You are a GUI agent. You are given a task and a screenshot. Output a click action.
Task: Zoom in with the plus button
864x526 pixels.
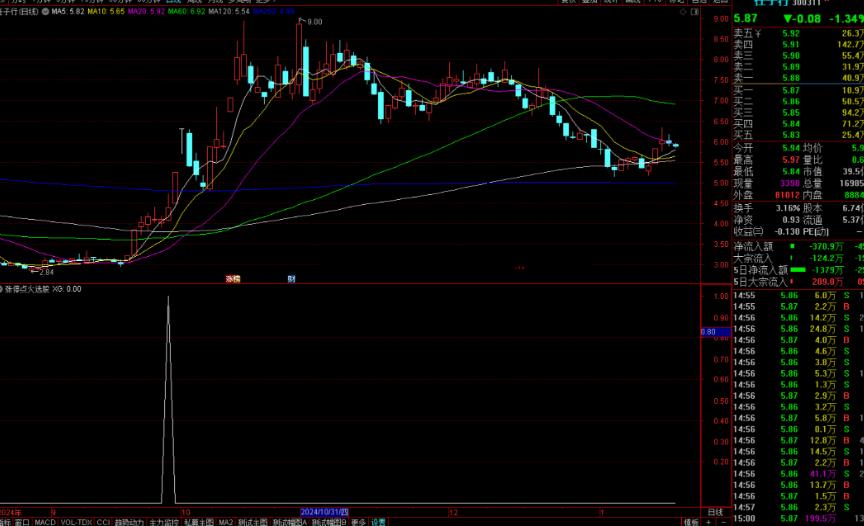click(x=709, y=522)
